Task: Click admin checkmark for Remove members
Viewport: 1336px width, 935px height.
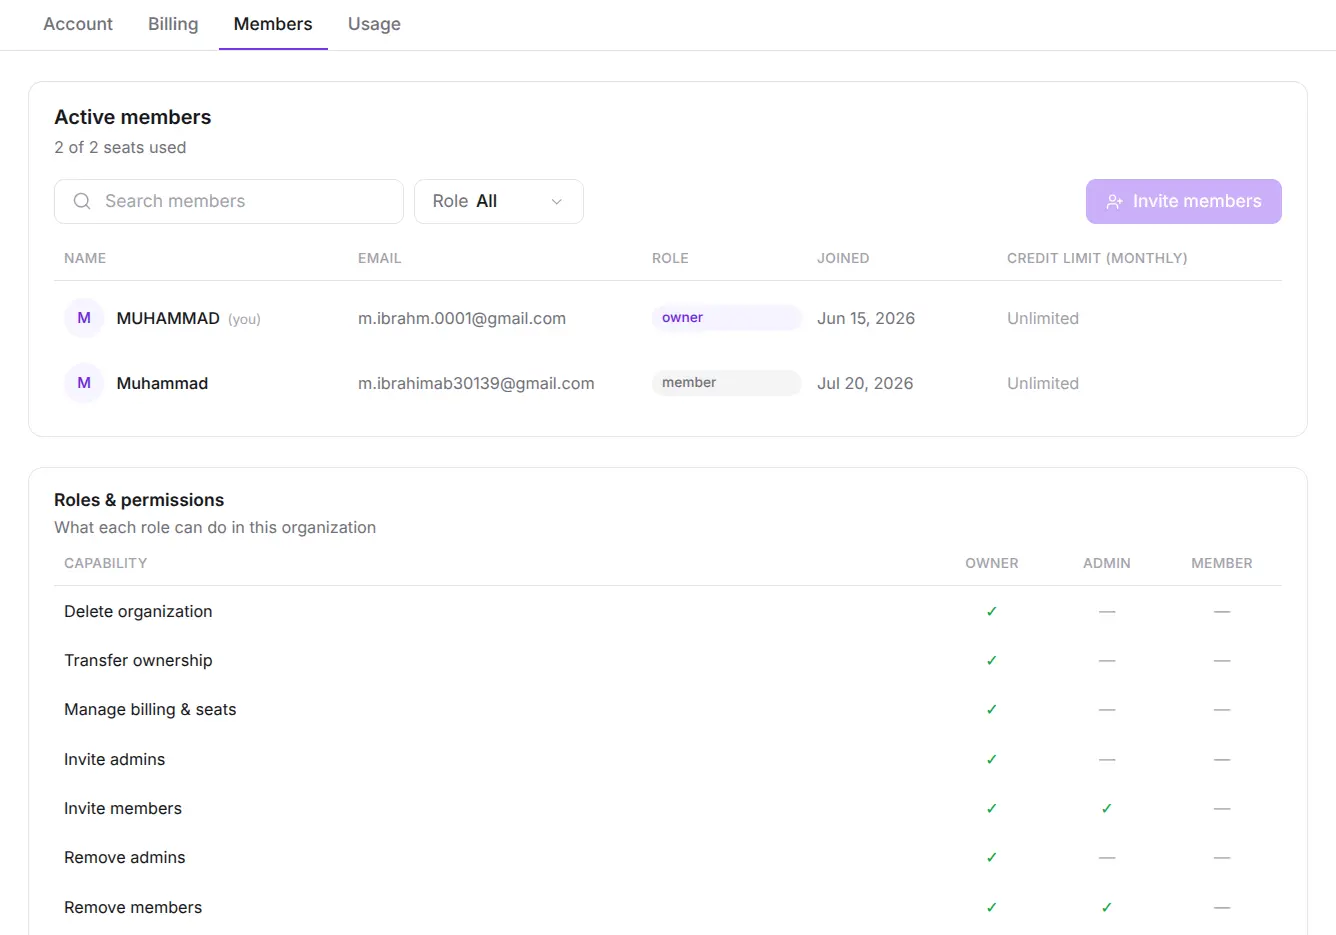Action: pyautogui.click(x=1107, y=907)
